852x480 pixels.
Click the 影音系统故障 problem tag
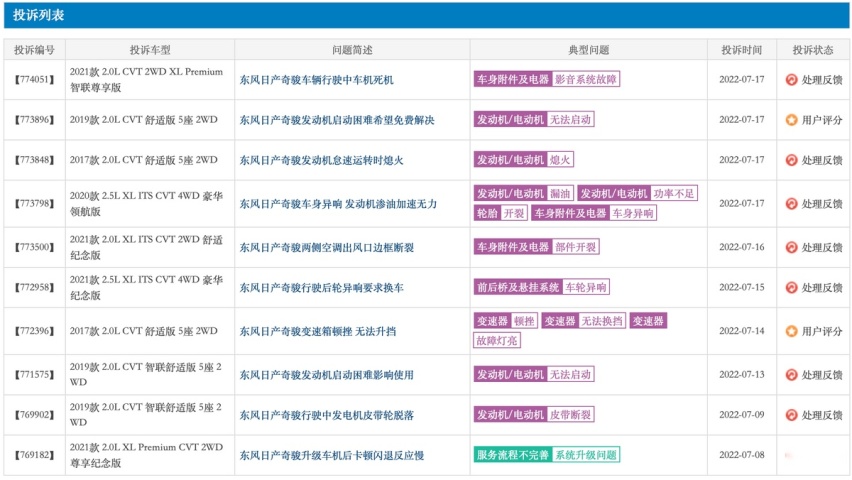(585, 79)
